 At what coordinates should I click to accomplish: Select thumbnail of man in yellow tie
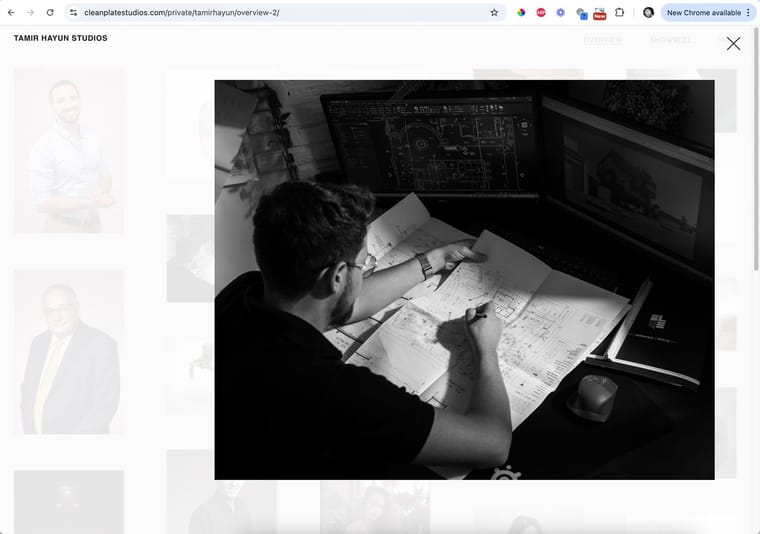[69, 351]
